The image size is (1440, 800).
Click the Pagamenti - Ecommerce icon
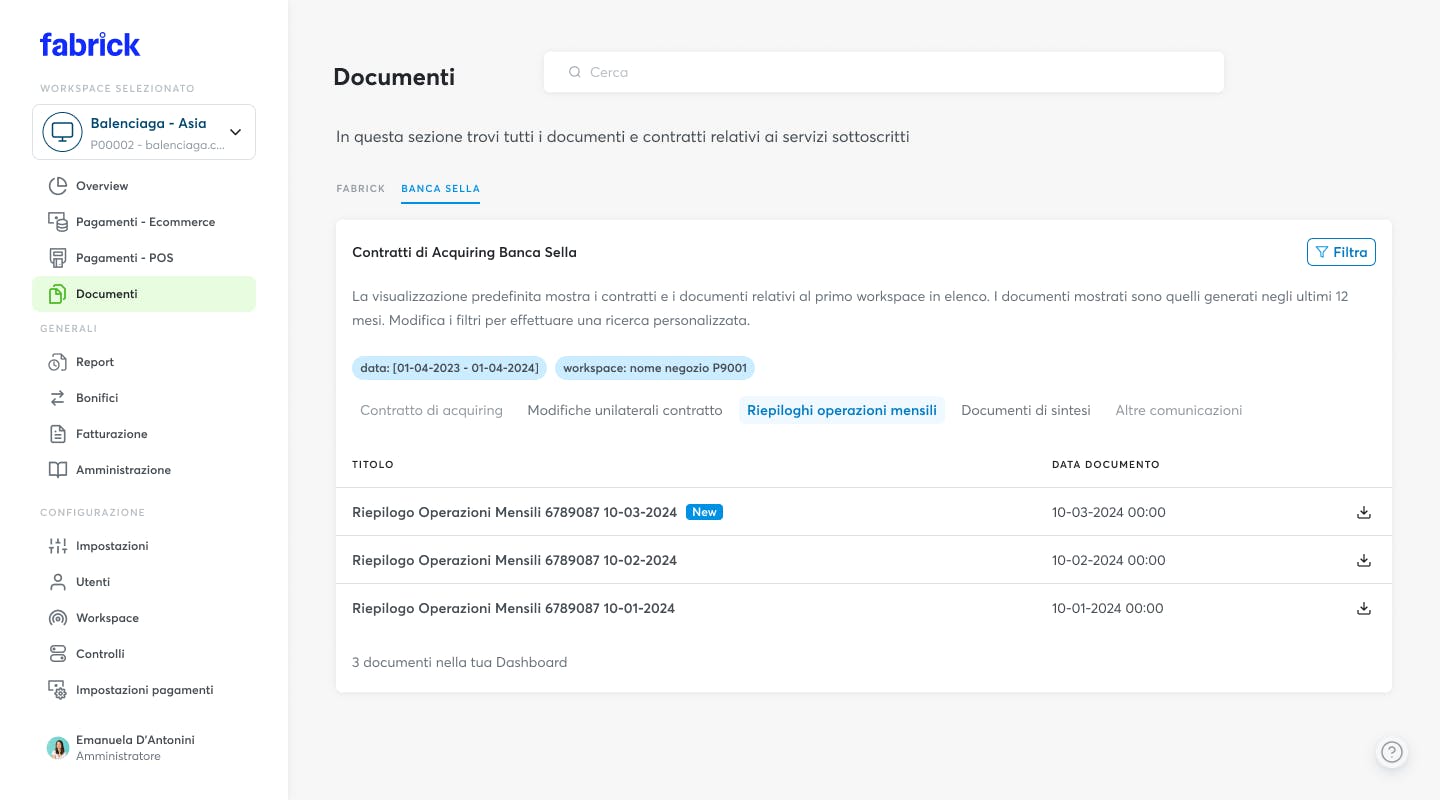point(58,222)
